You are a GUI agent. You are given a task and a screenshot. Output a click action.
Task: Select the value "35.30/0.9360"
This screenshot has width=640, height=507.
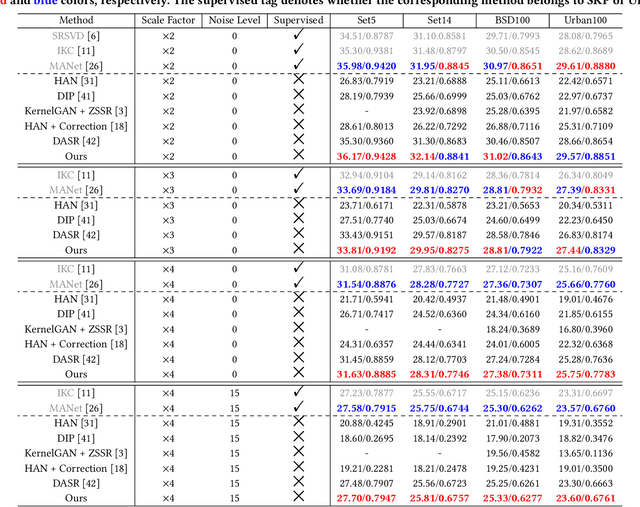367,141
